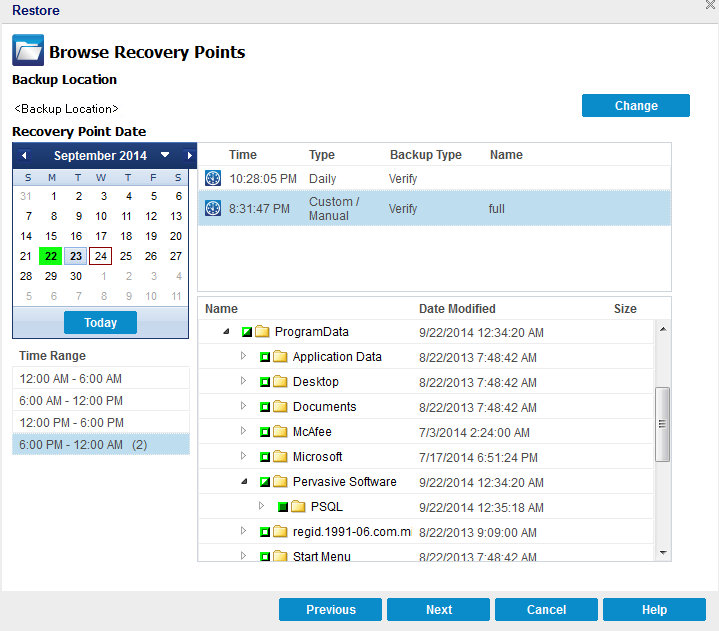Select the 6:00 PM - 12:00 AM time range

point(100,444)
